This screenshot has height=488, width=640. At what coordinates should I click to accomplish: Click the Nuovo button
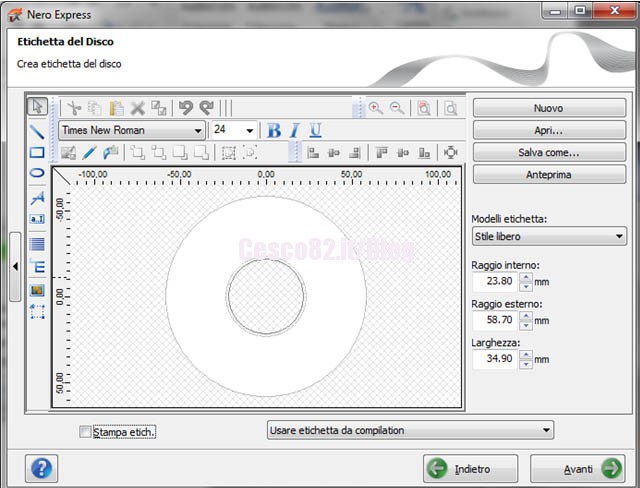[549, 108]
